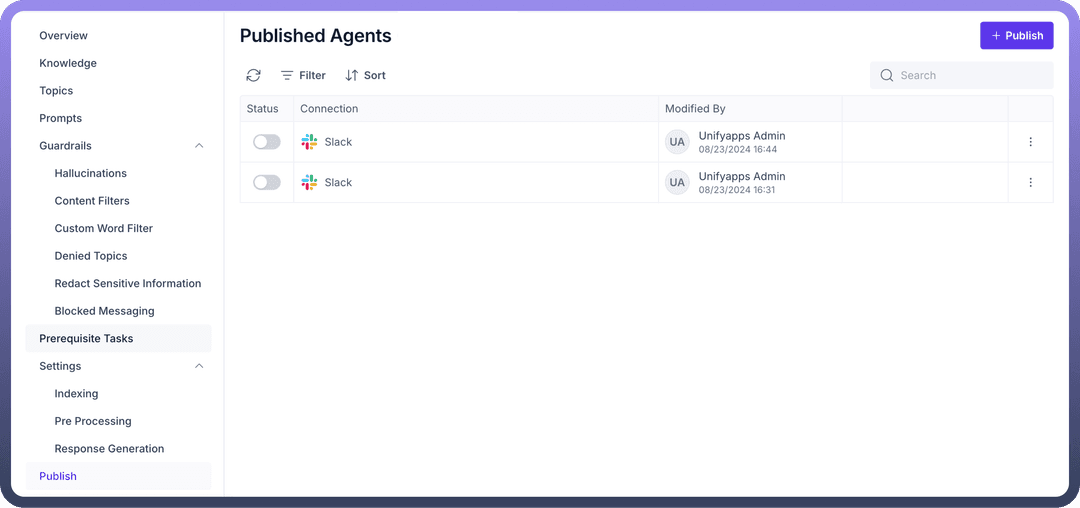Click the Slack logo in the first row
The height and width of the screenshot is (508, 1080).
coord(309,142)
